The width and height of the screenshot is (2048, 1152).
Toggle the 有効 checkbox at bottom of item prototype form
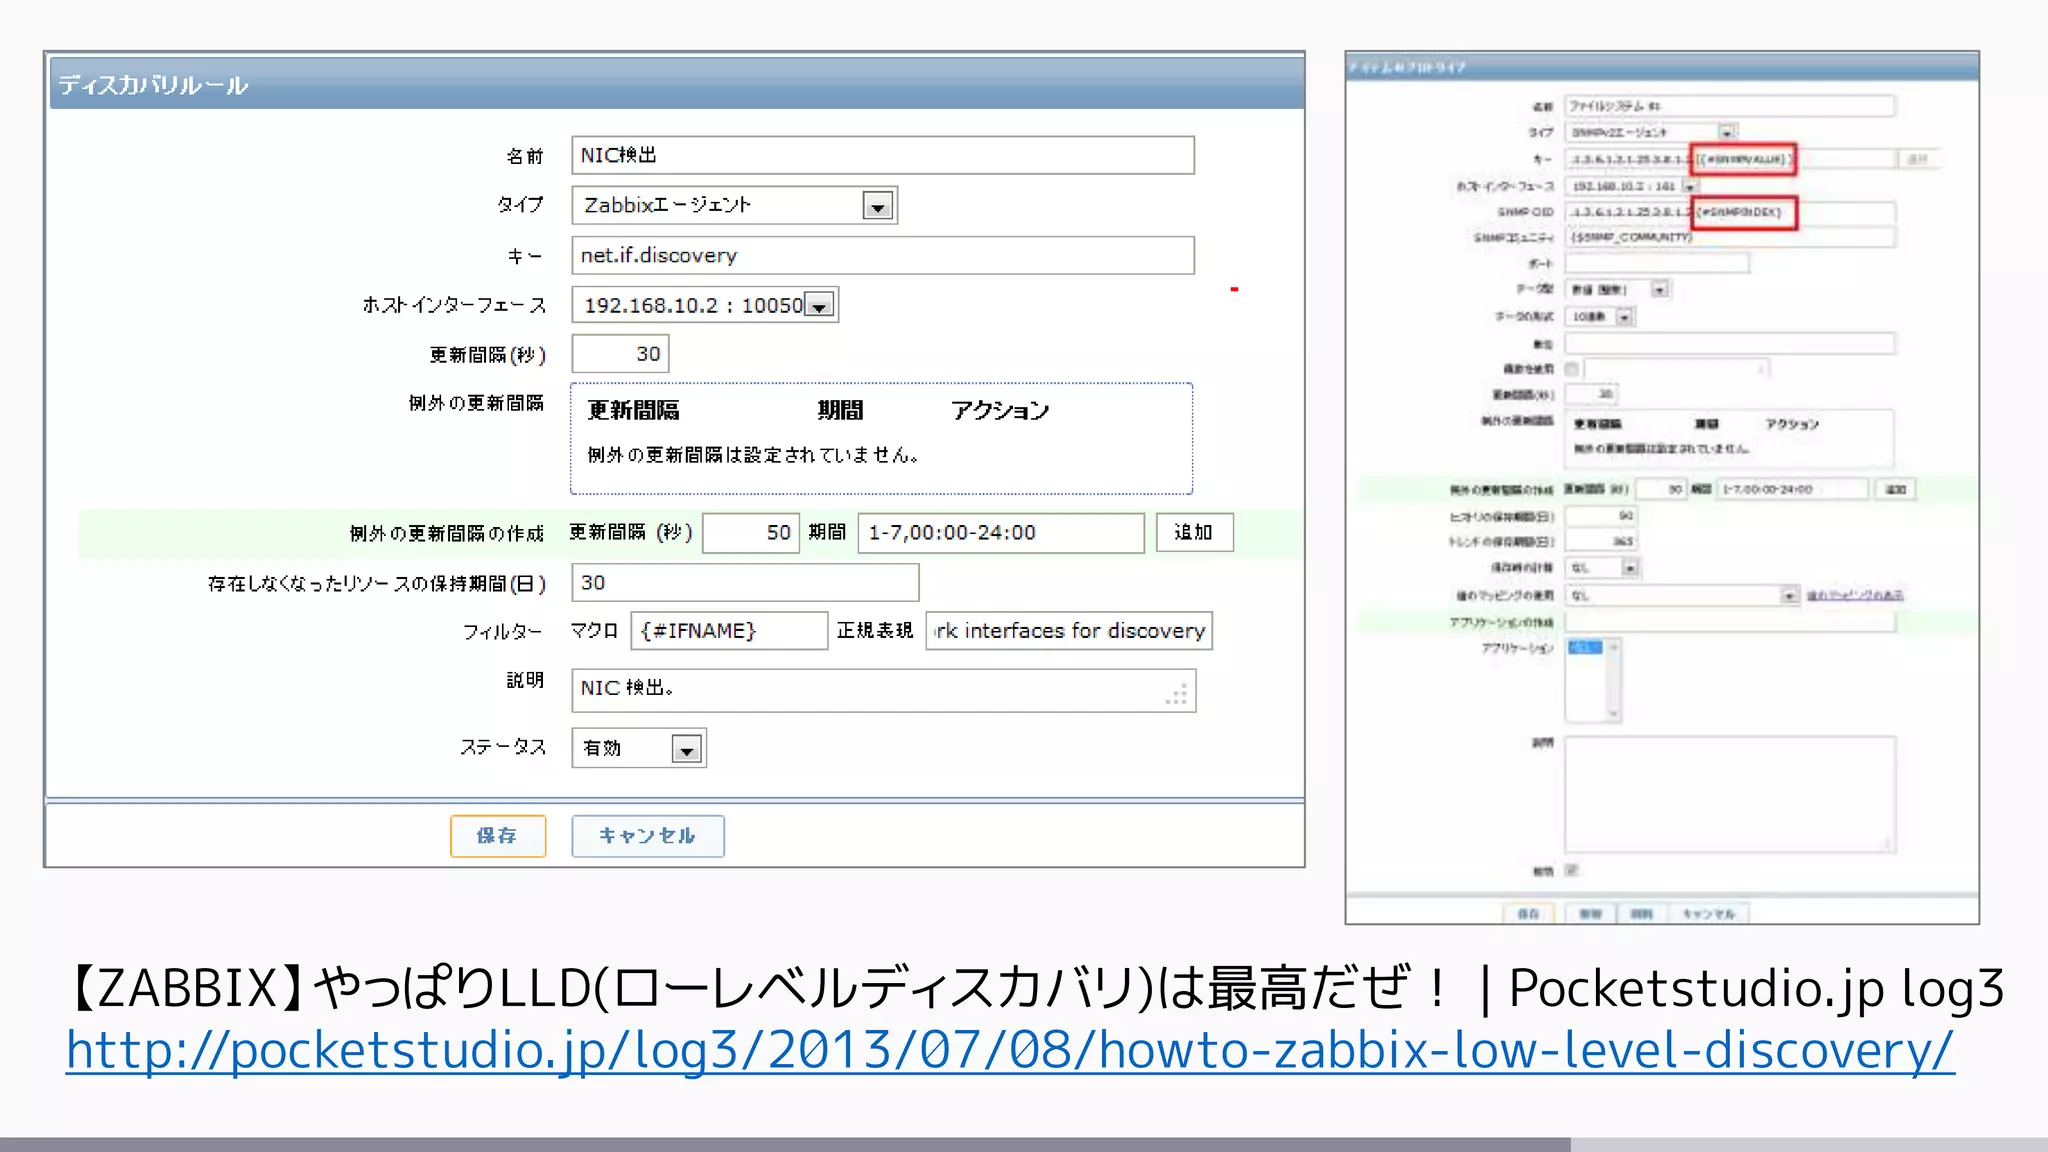[1571, 870]
